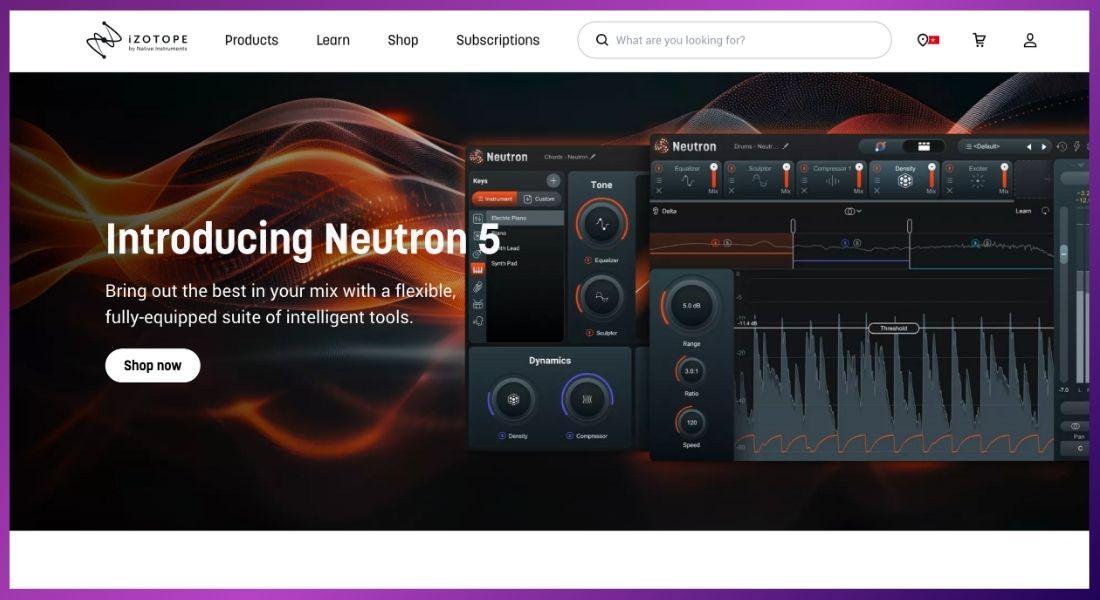This screenshot has width=1100, height=600.
Task: Open the iZotope home logo
Action: tap(137, 40)
